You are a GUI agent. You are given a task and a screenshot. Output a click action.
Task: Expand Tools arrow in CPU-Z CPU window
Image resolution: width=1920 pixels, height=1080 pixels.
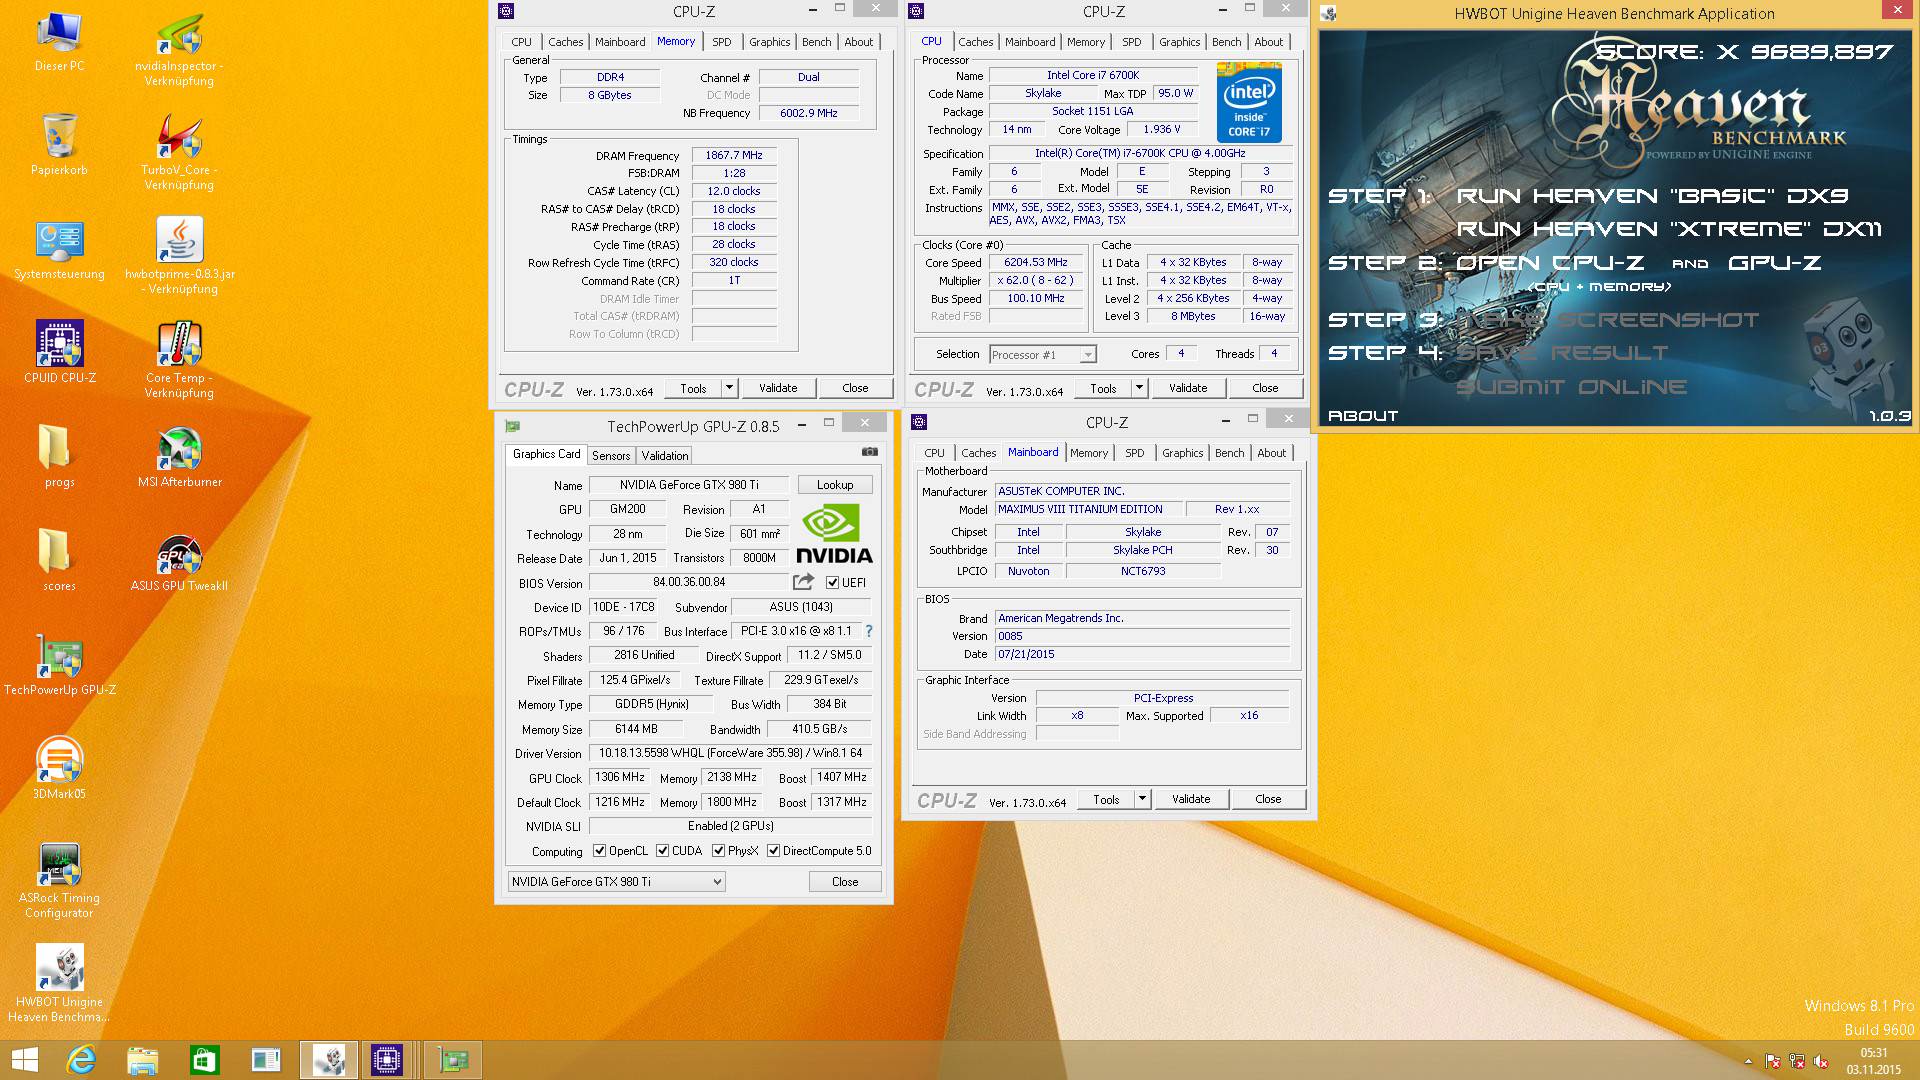point(1139,388)
